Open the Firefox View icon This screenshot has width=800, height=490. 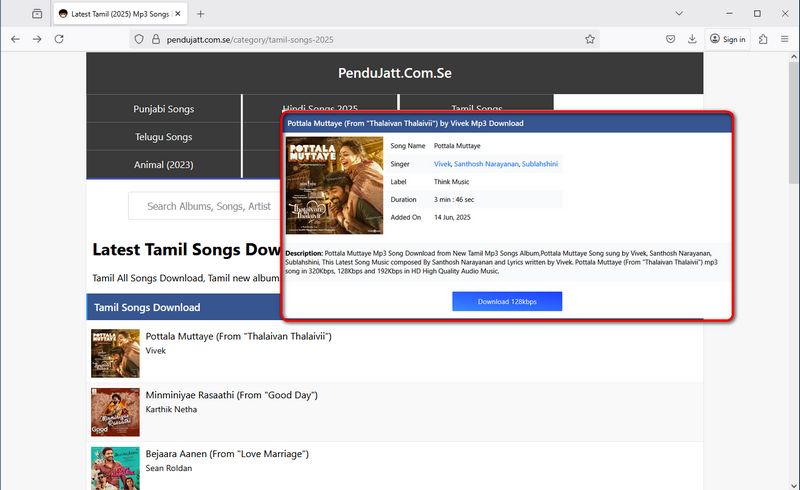coord(37,14)
